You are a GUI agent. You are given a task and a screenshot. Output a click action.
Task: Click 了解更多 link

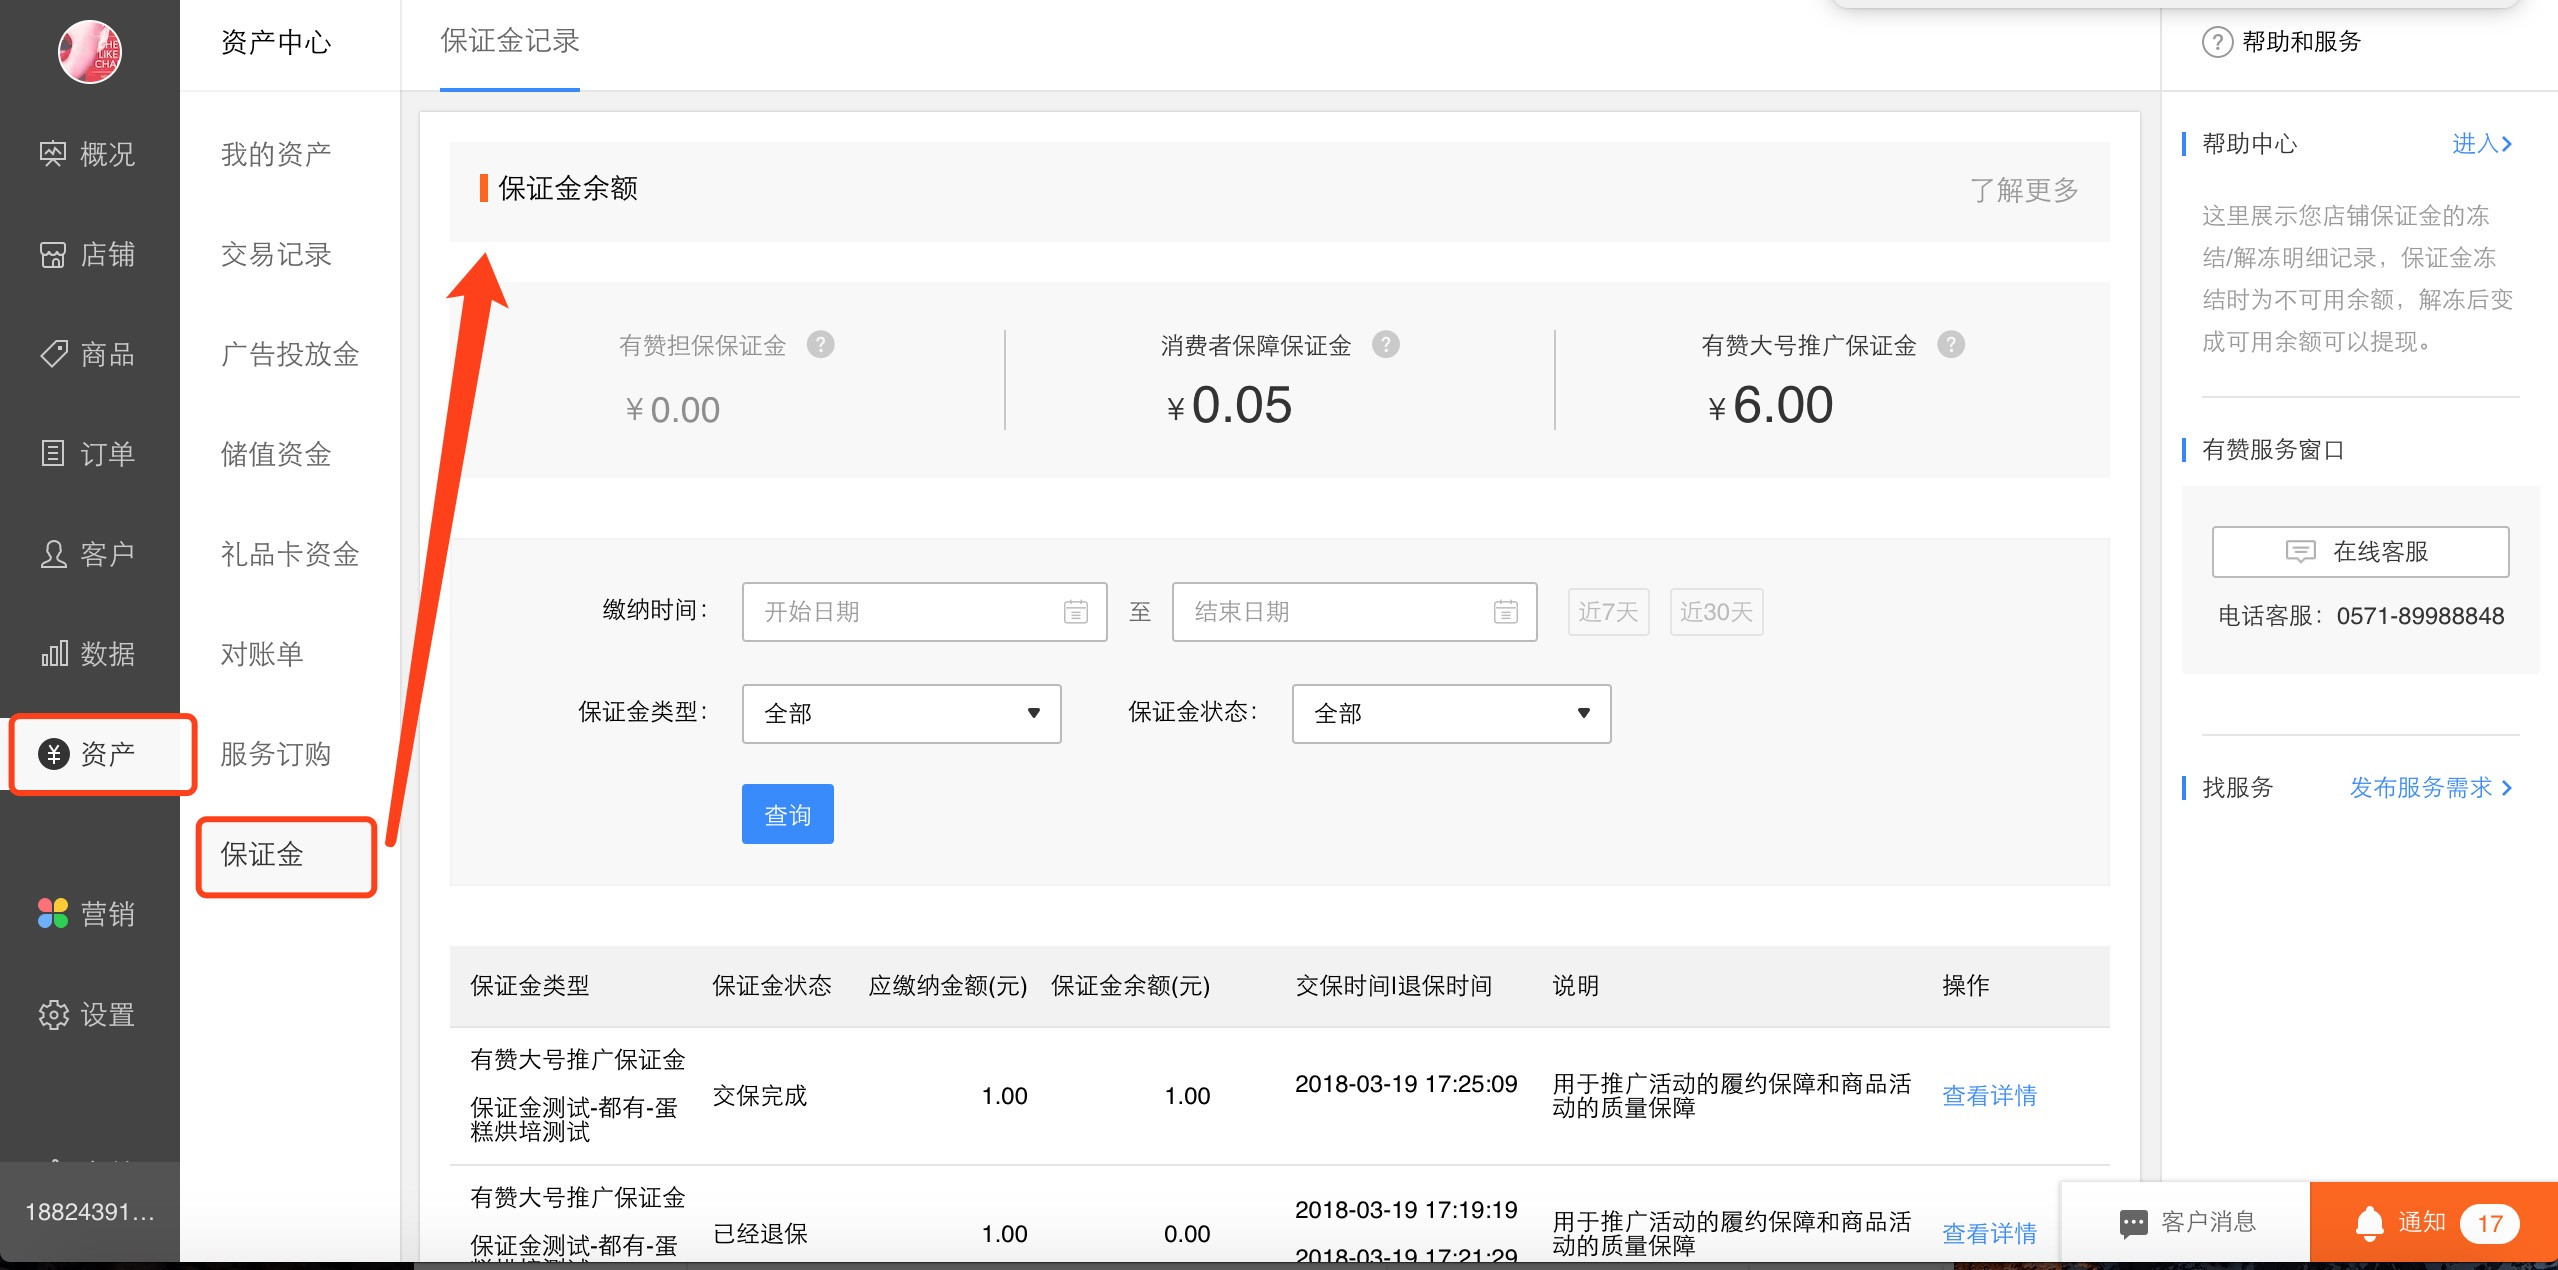pos(2024,190)
